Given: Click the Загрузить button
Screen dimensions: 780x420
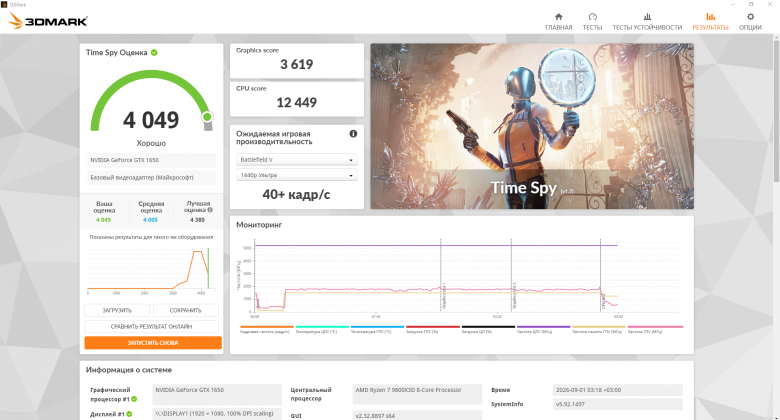Looking at the screenshot, I should click(x=117, y=310).
